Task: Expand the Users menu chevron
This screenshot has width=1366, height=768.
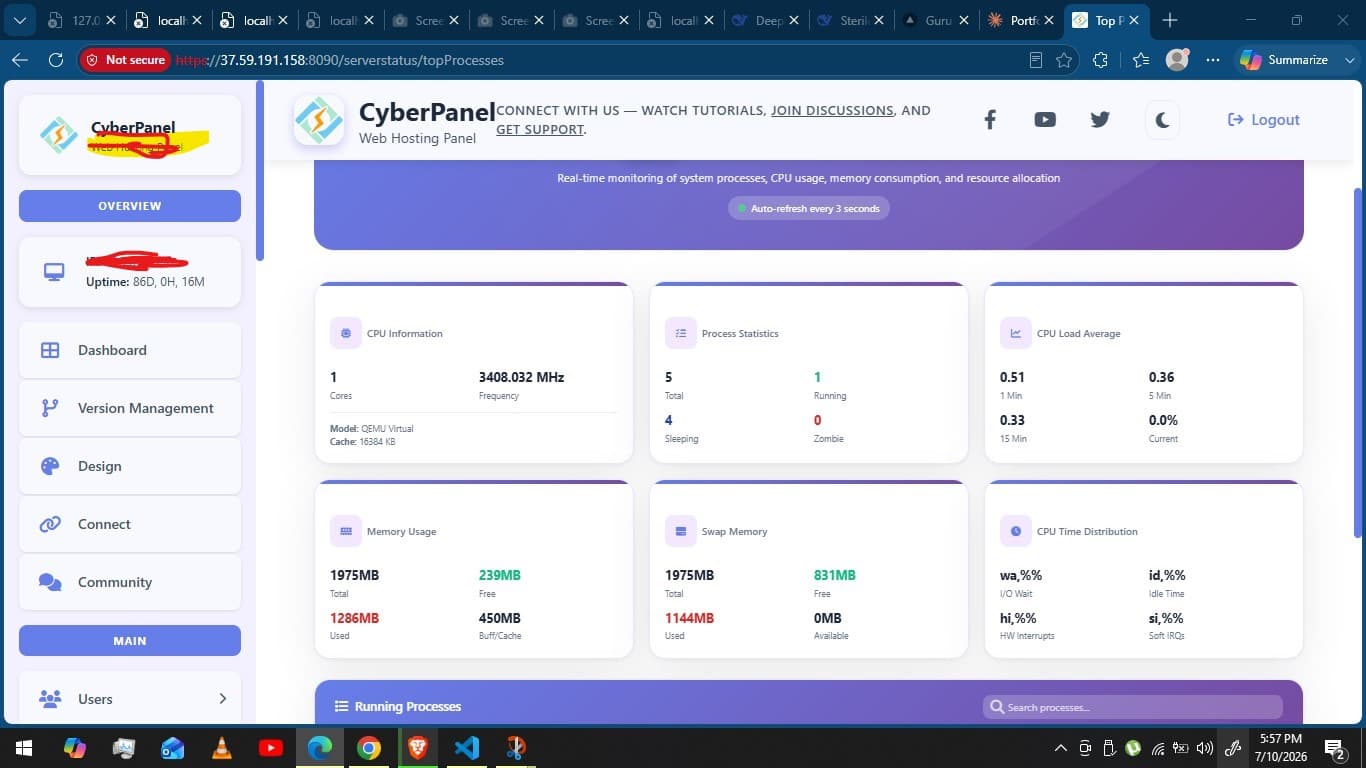Action: point(222,699)
